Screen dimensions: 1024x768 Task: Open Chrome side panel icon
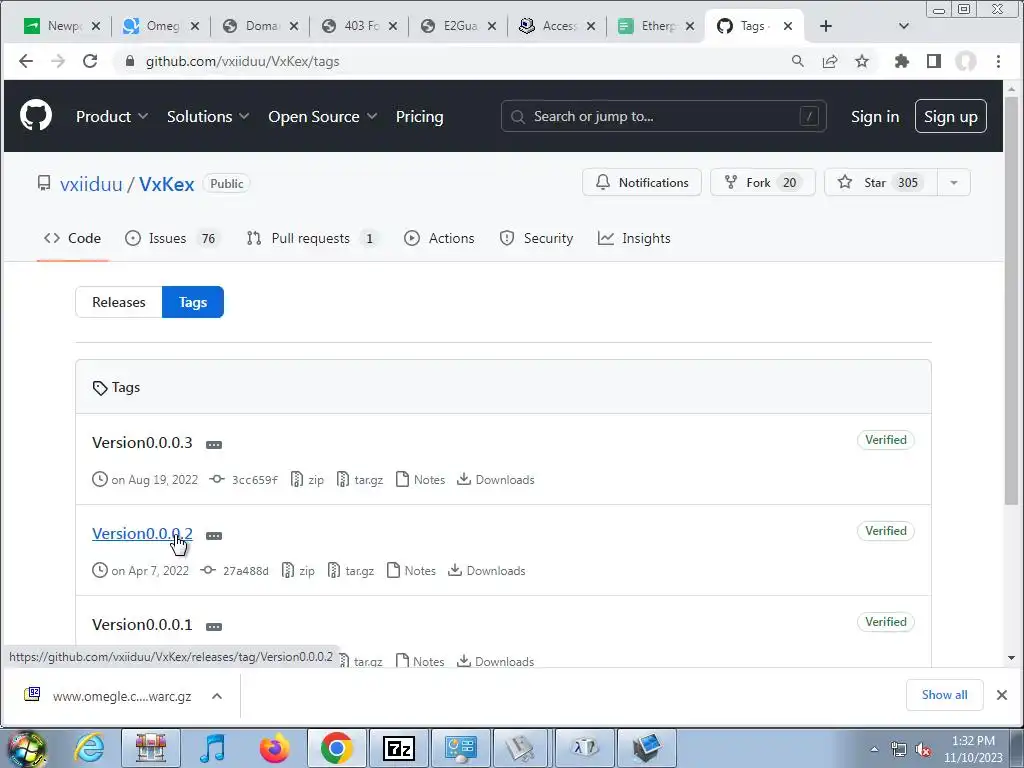(x=934, y=61)
